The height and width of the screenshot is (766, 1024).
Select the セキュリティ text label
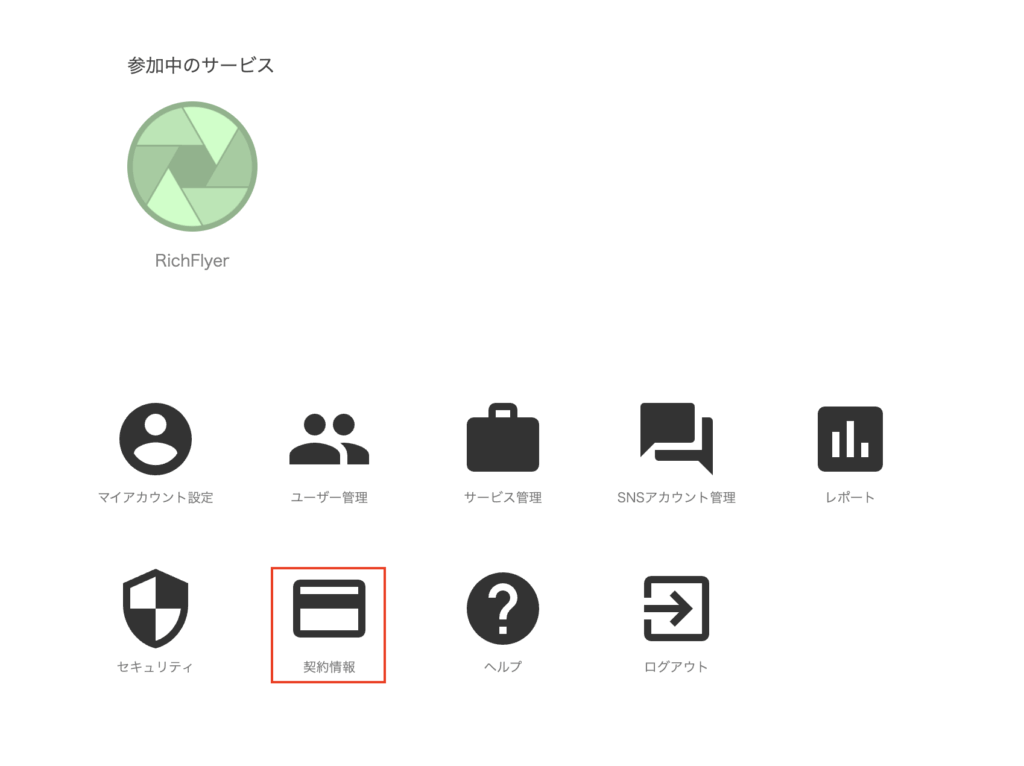pyautogui.click(x=155, y=666)
